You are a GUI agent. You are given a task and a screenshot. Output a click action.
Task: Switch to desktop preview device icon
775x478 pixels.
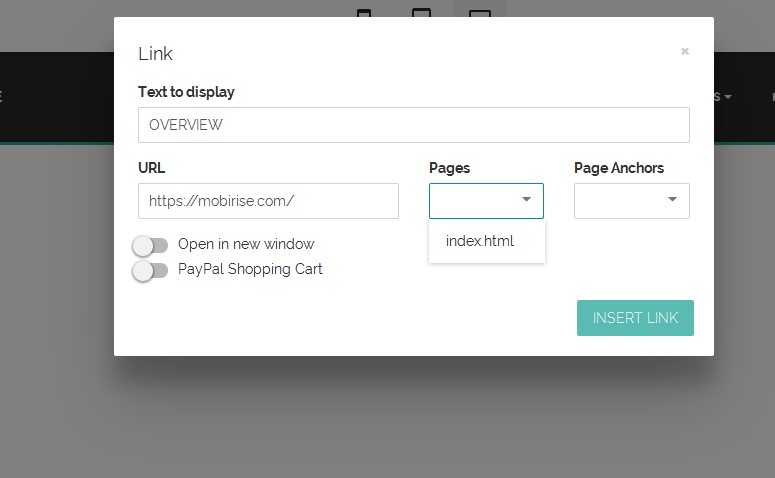click(480, 14)
